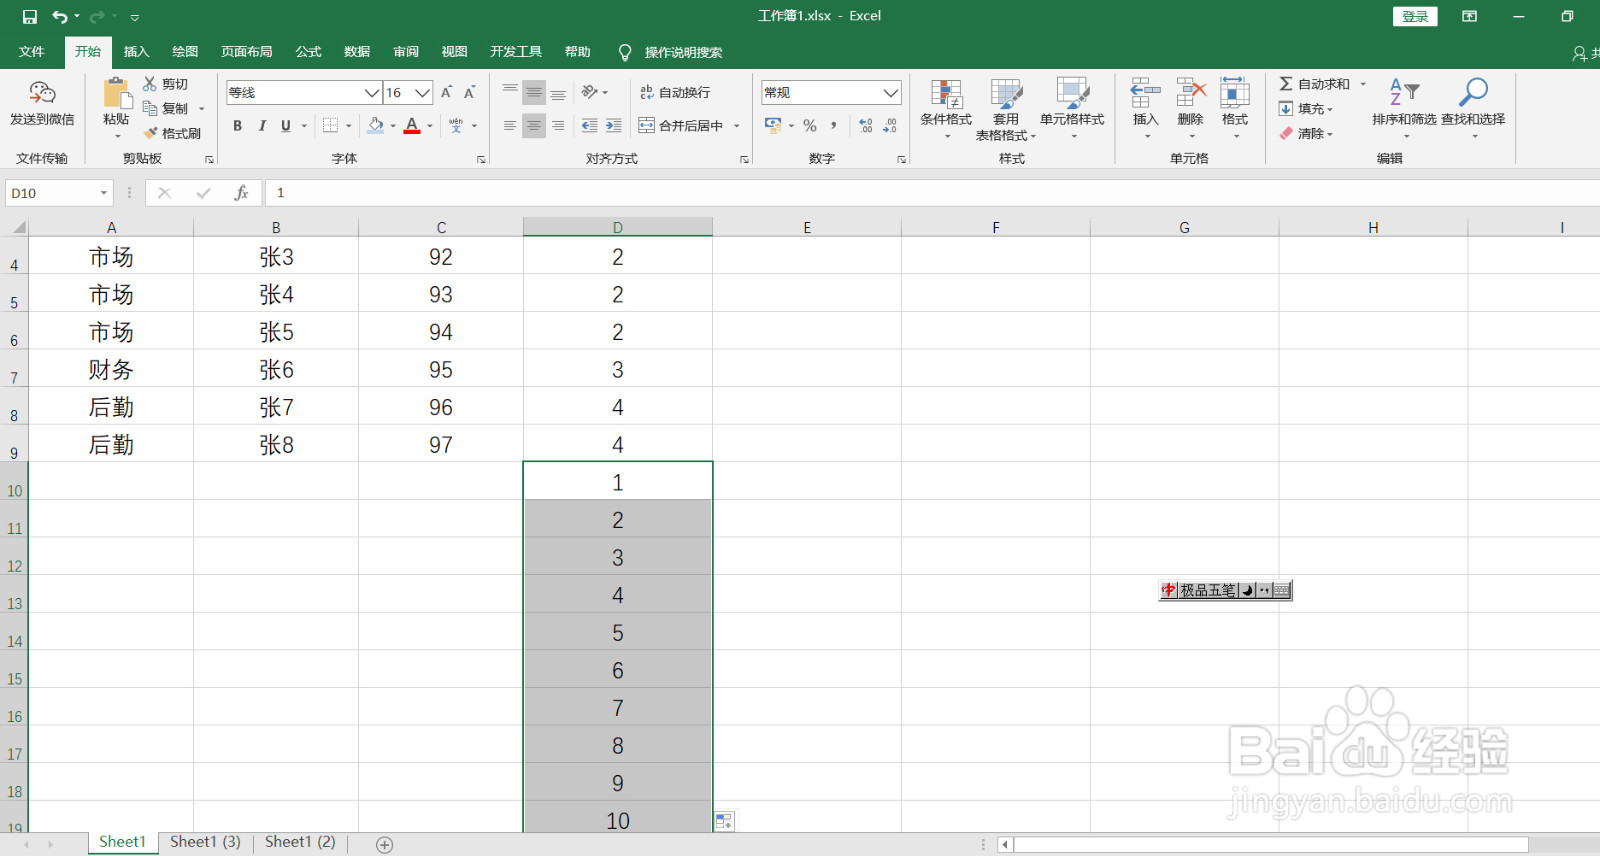Open the font name dropdown
Image resolution: width=1600 pixels, height=856 pixels.
[371, 93]
